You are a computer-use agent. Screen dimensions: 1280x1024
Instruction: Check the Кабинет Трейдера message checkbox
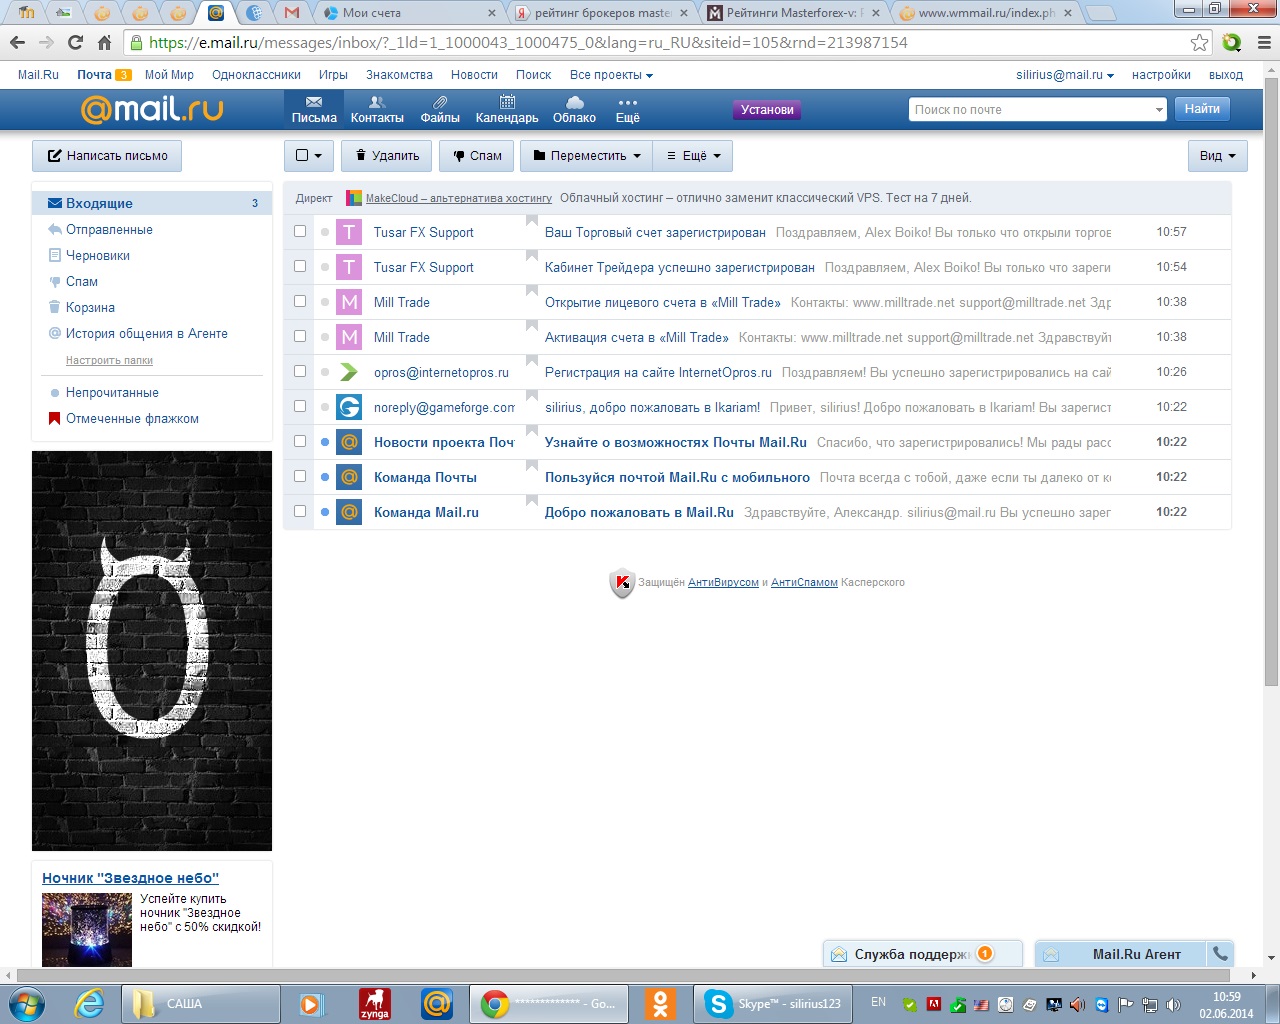pos(300,266)
